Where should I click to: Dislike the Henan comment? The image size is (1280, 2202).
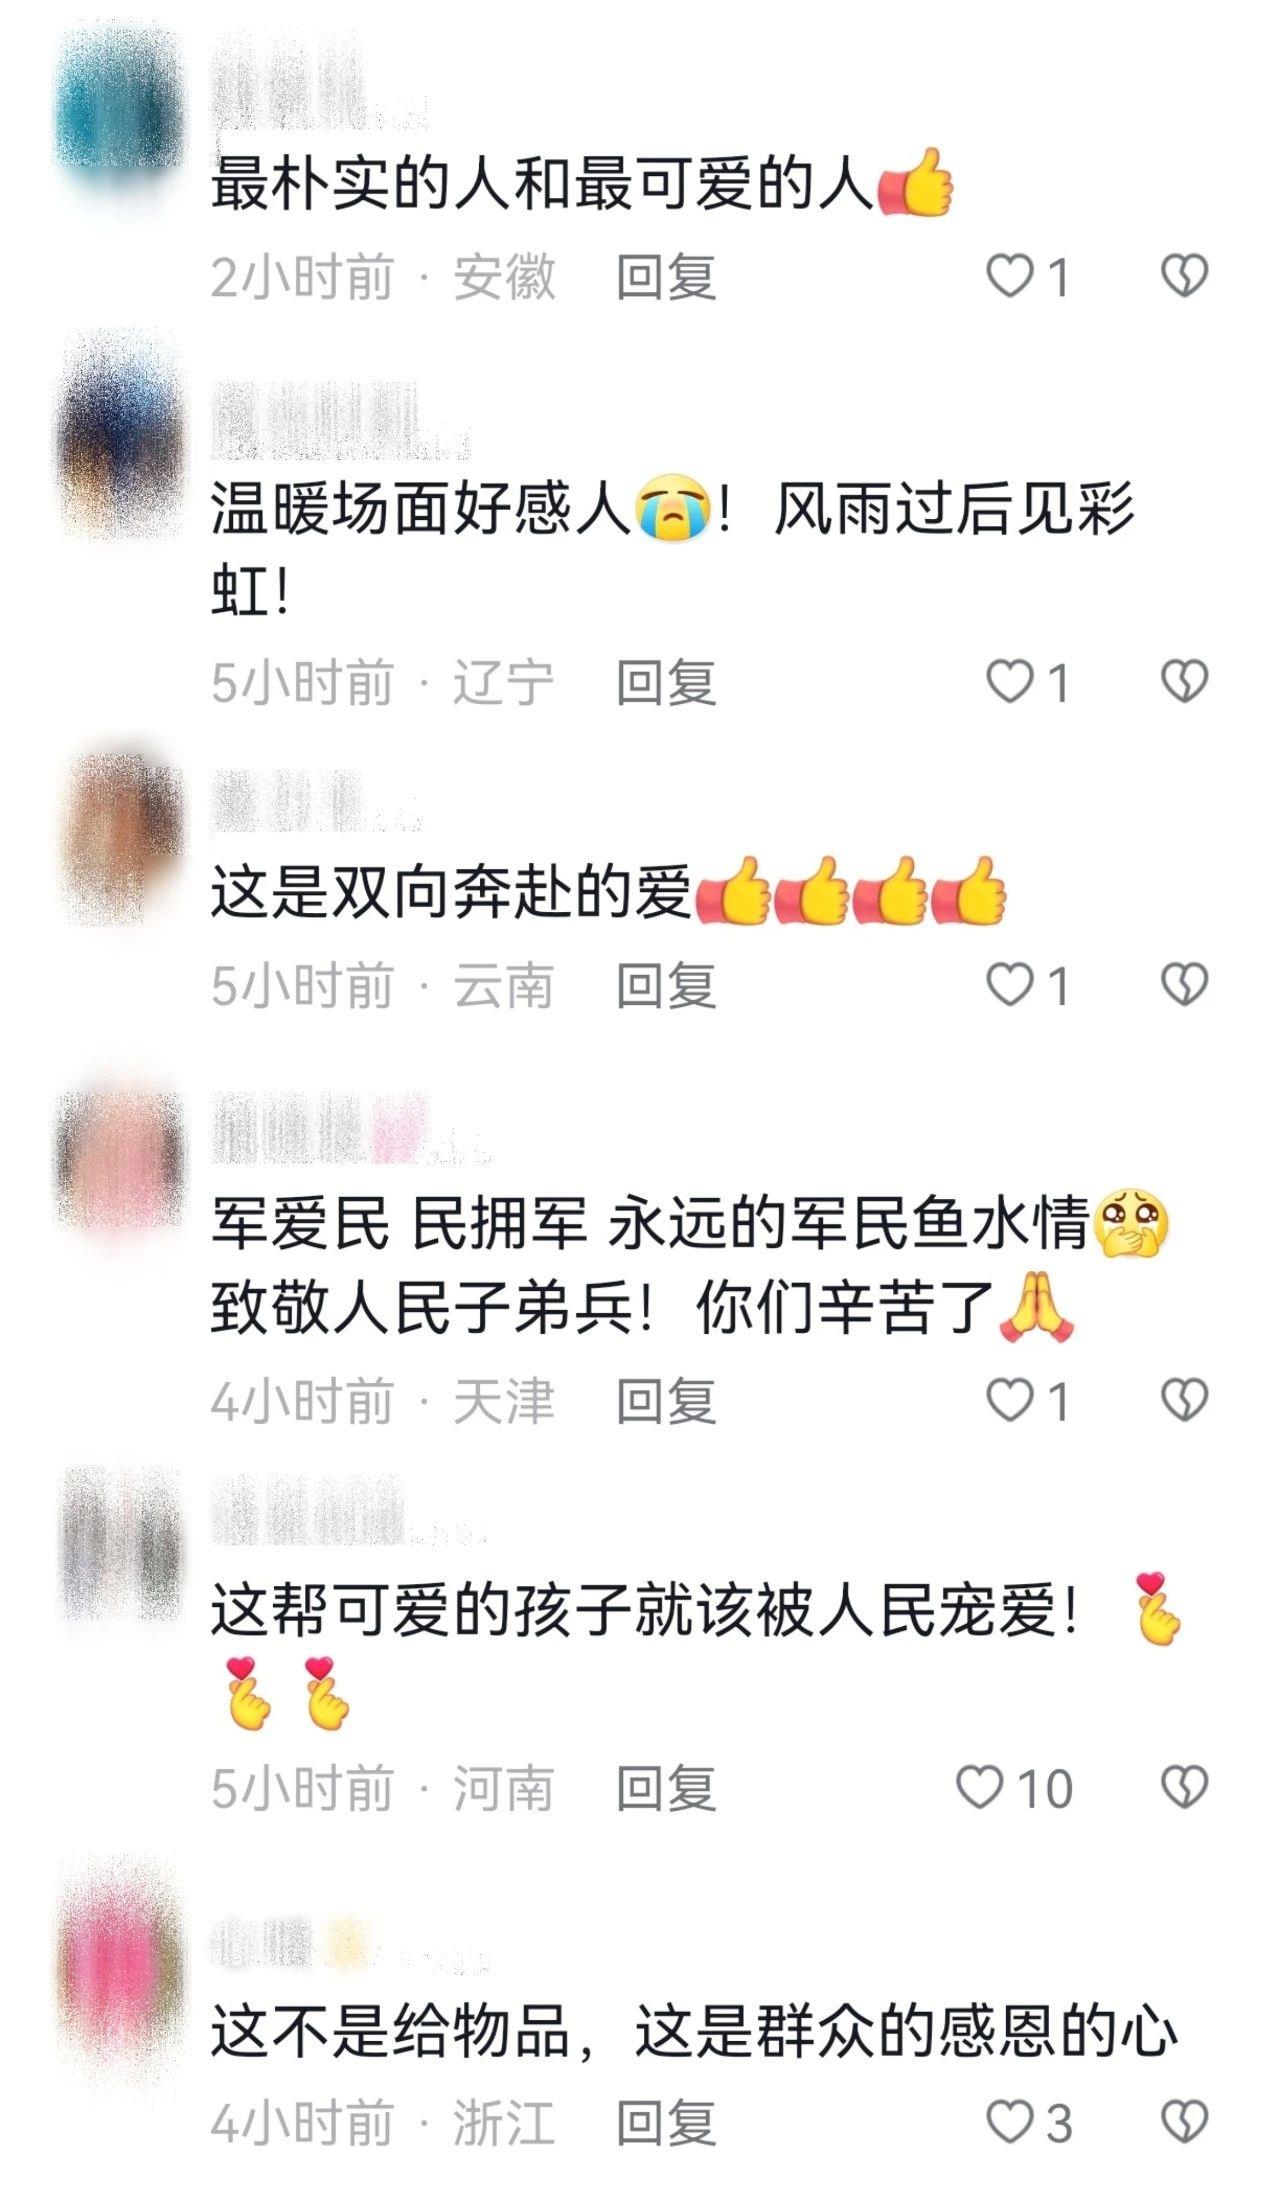(1185, 1787)
